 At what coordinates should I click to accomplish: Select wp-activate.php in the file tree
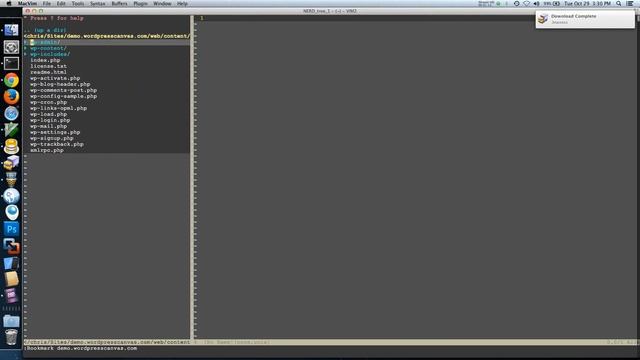click(x=55, y=78)
